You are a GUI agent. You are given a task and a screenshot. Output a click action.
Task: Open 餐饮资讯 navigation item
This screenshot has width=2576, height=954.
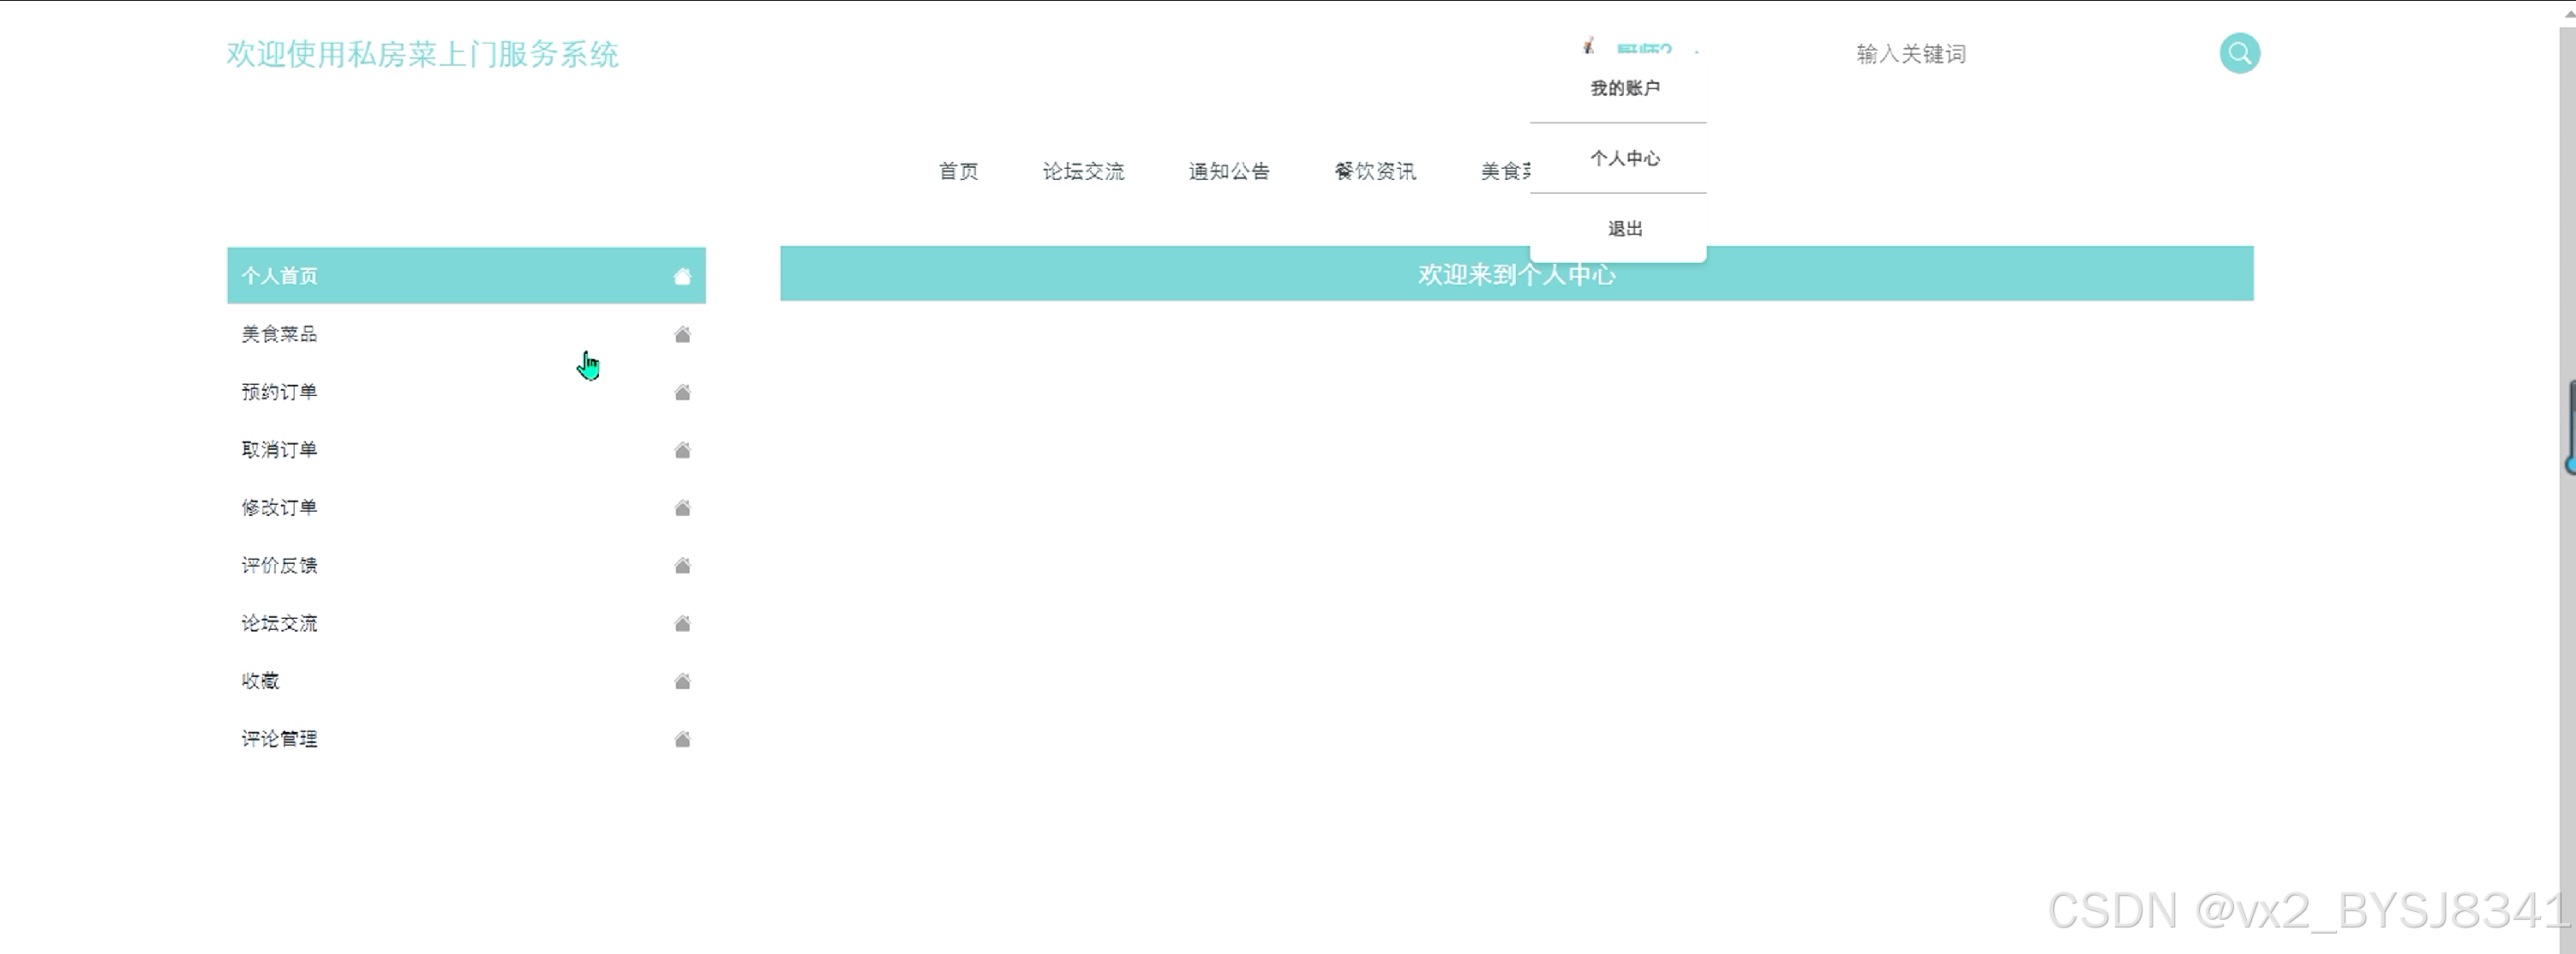1375,171
